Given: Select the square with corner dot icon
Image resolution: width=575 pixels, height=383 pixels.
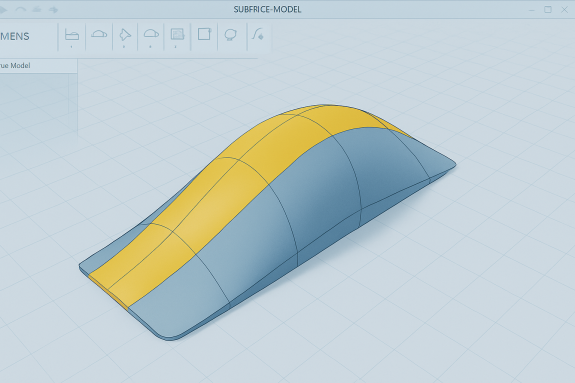Looking at the screenshot, I should (205, 34).
